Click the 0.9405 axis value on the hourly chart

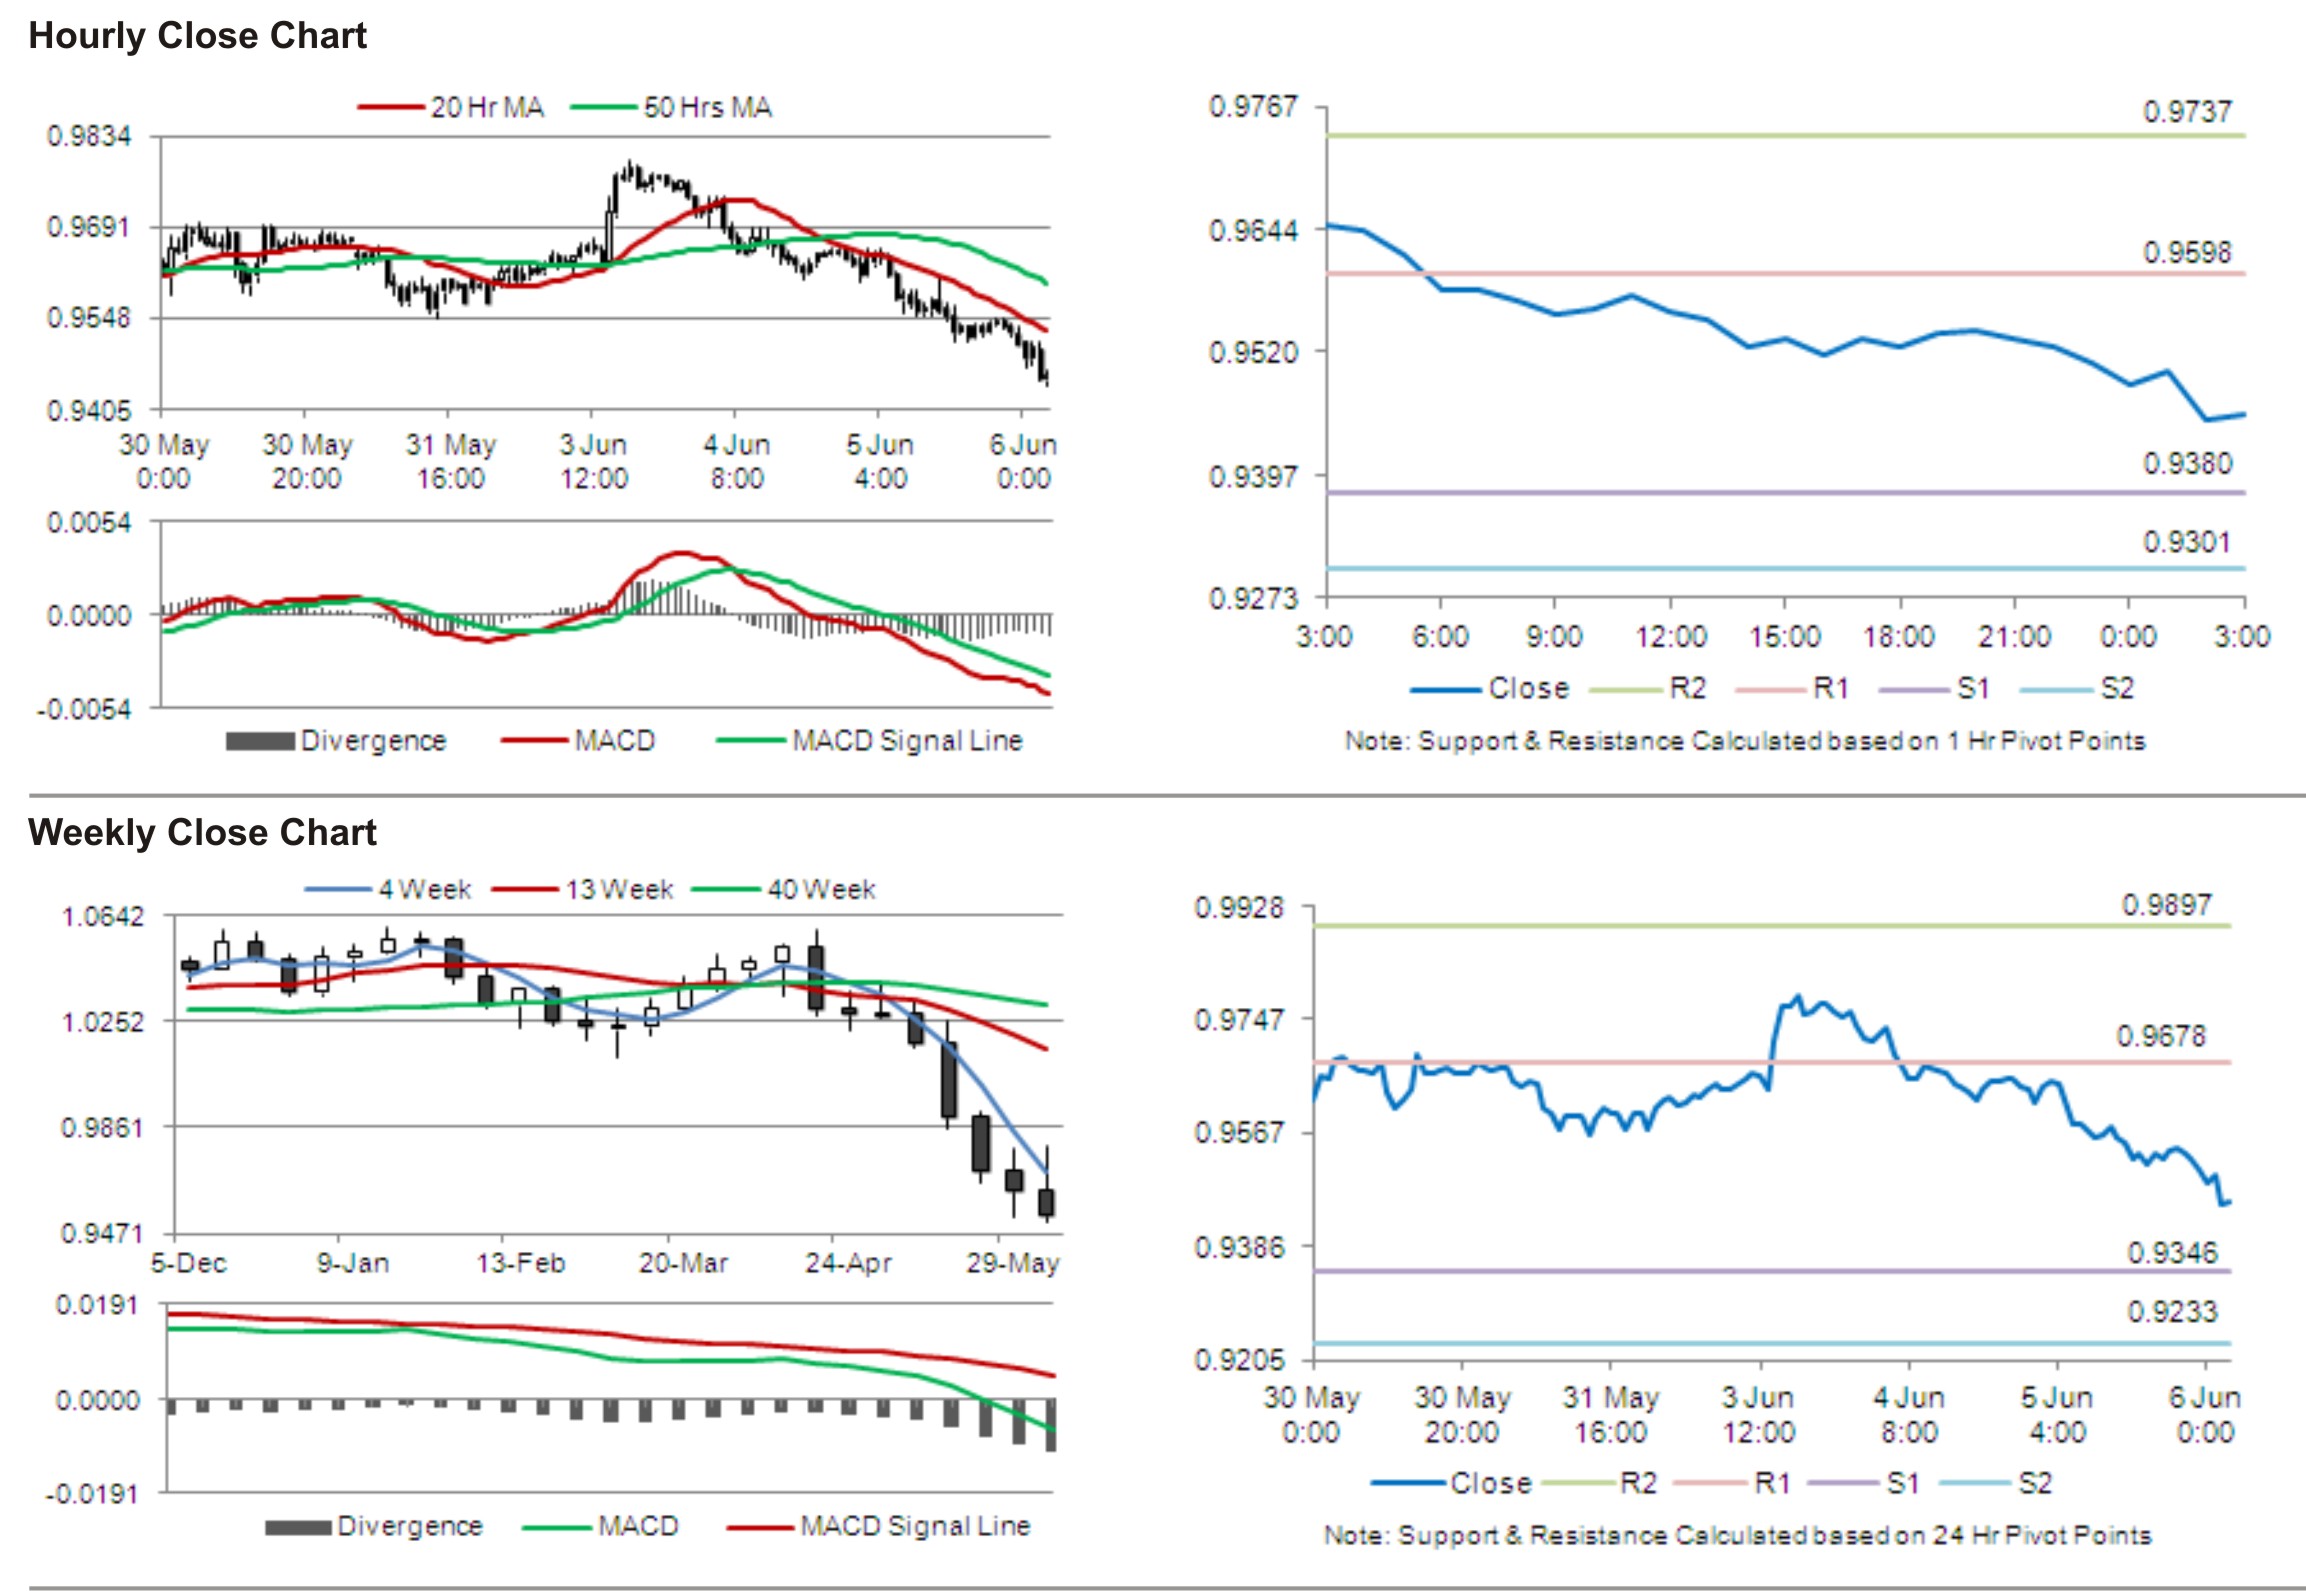[89, 410]
